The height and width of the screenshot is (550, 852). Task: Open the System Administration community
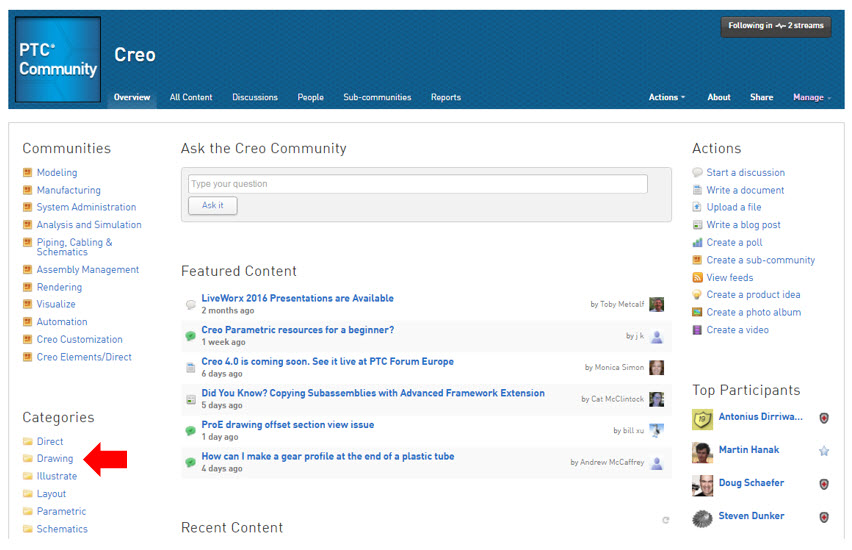pyautogui.click(x=86, y=207)
